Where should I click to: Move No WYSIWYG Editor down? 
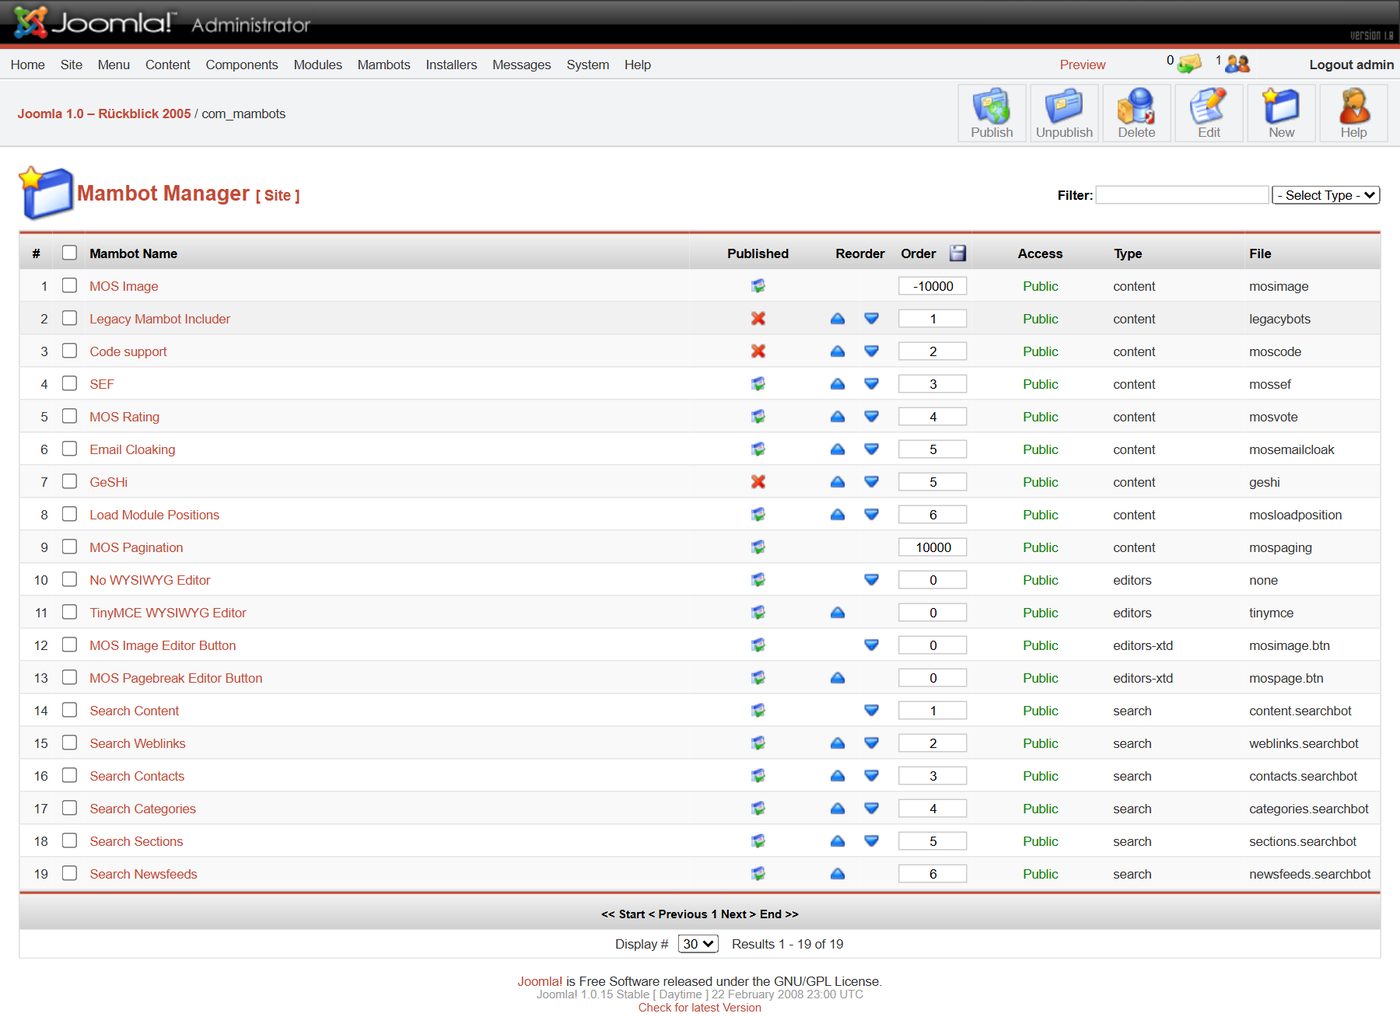(871, 580)
